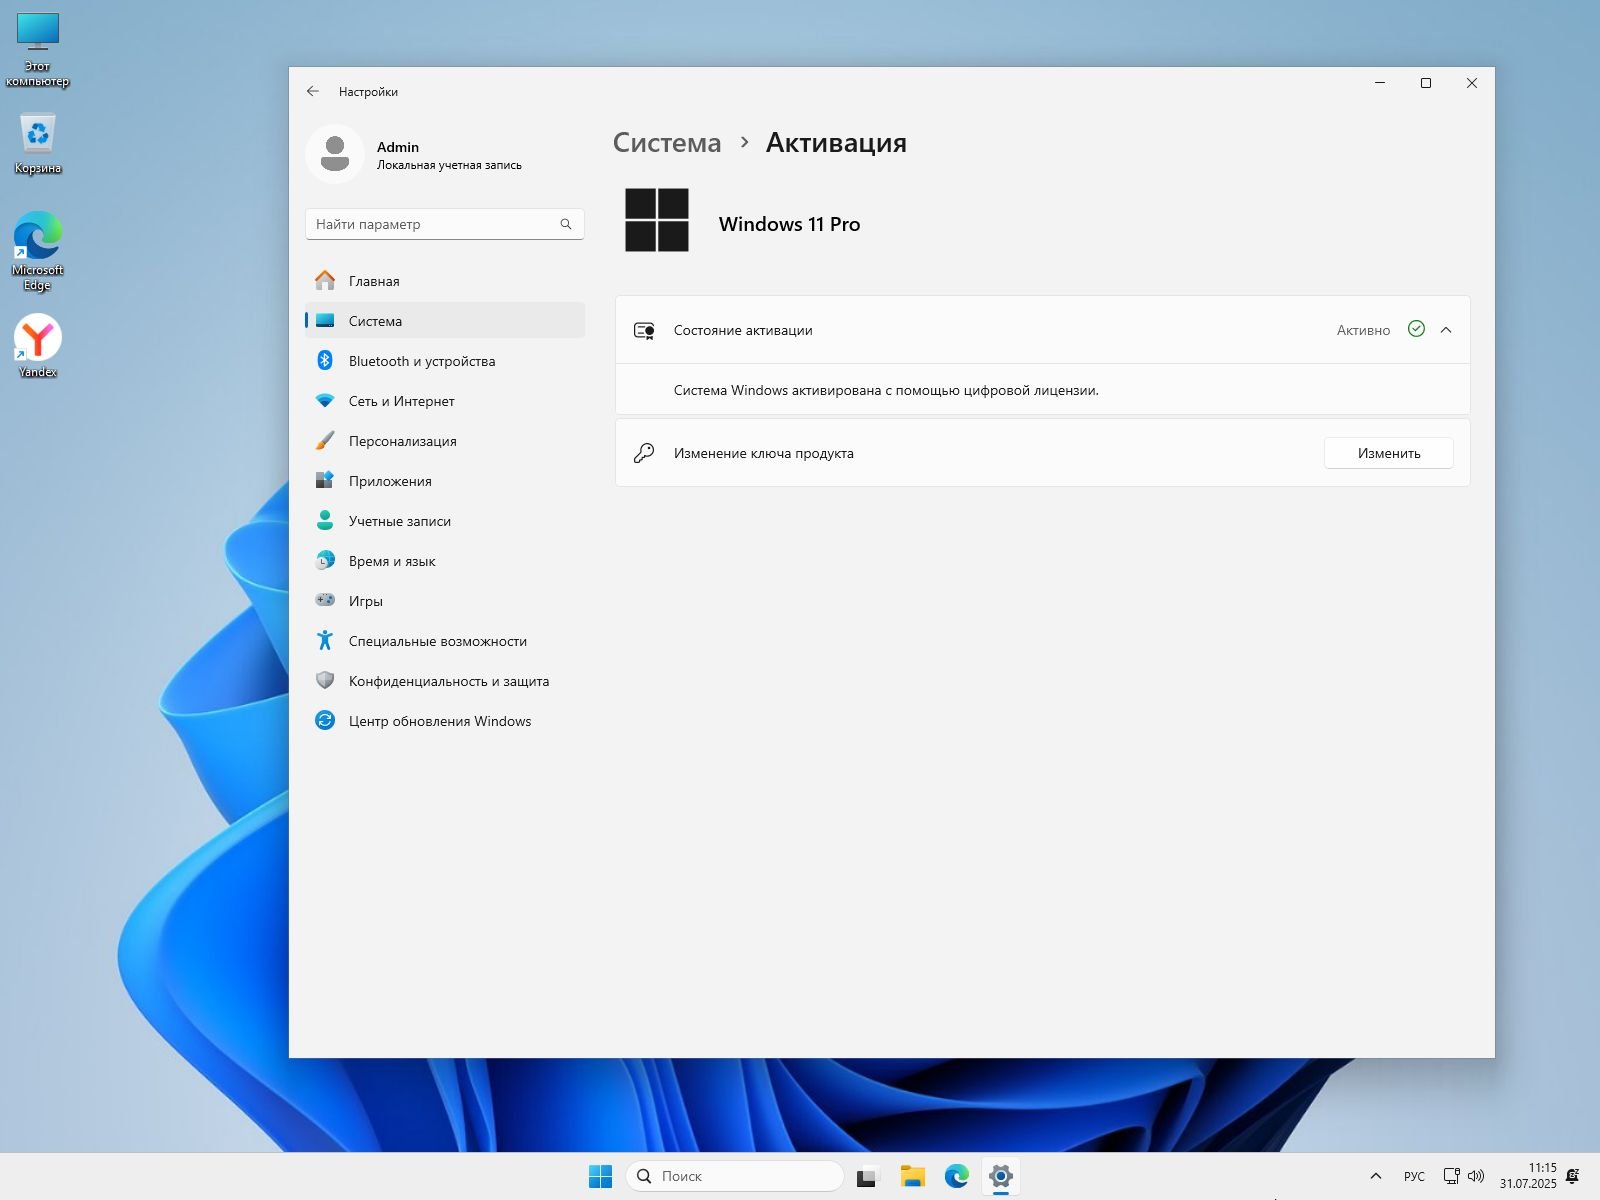This screenshot has height=1200, width=1600.
Task: Go back with the Settings back arrow
Action: (x=313, y=91)
